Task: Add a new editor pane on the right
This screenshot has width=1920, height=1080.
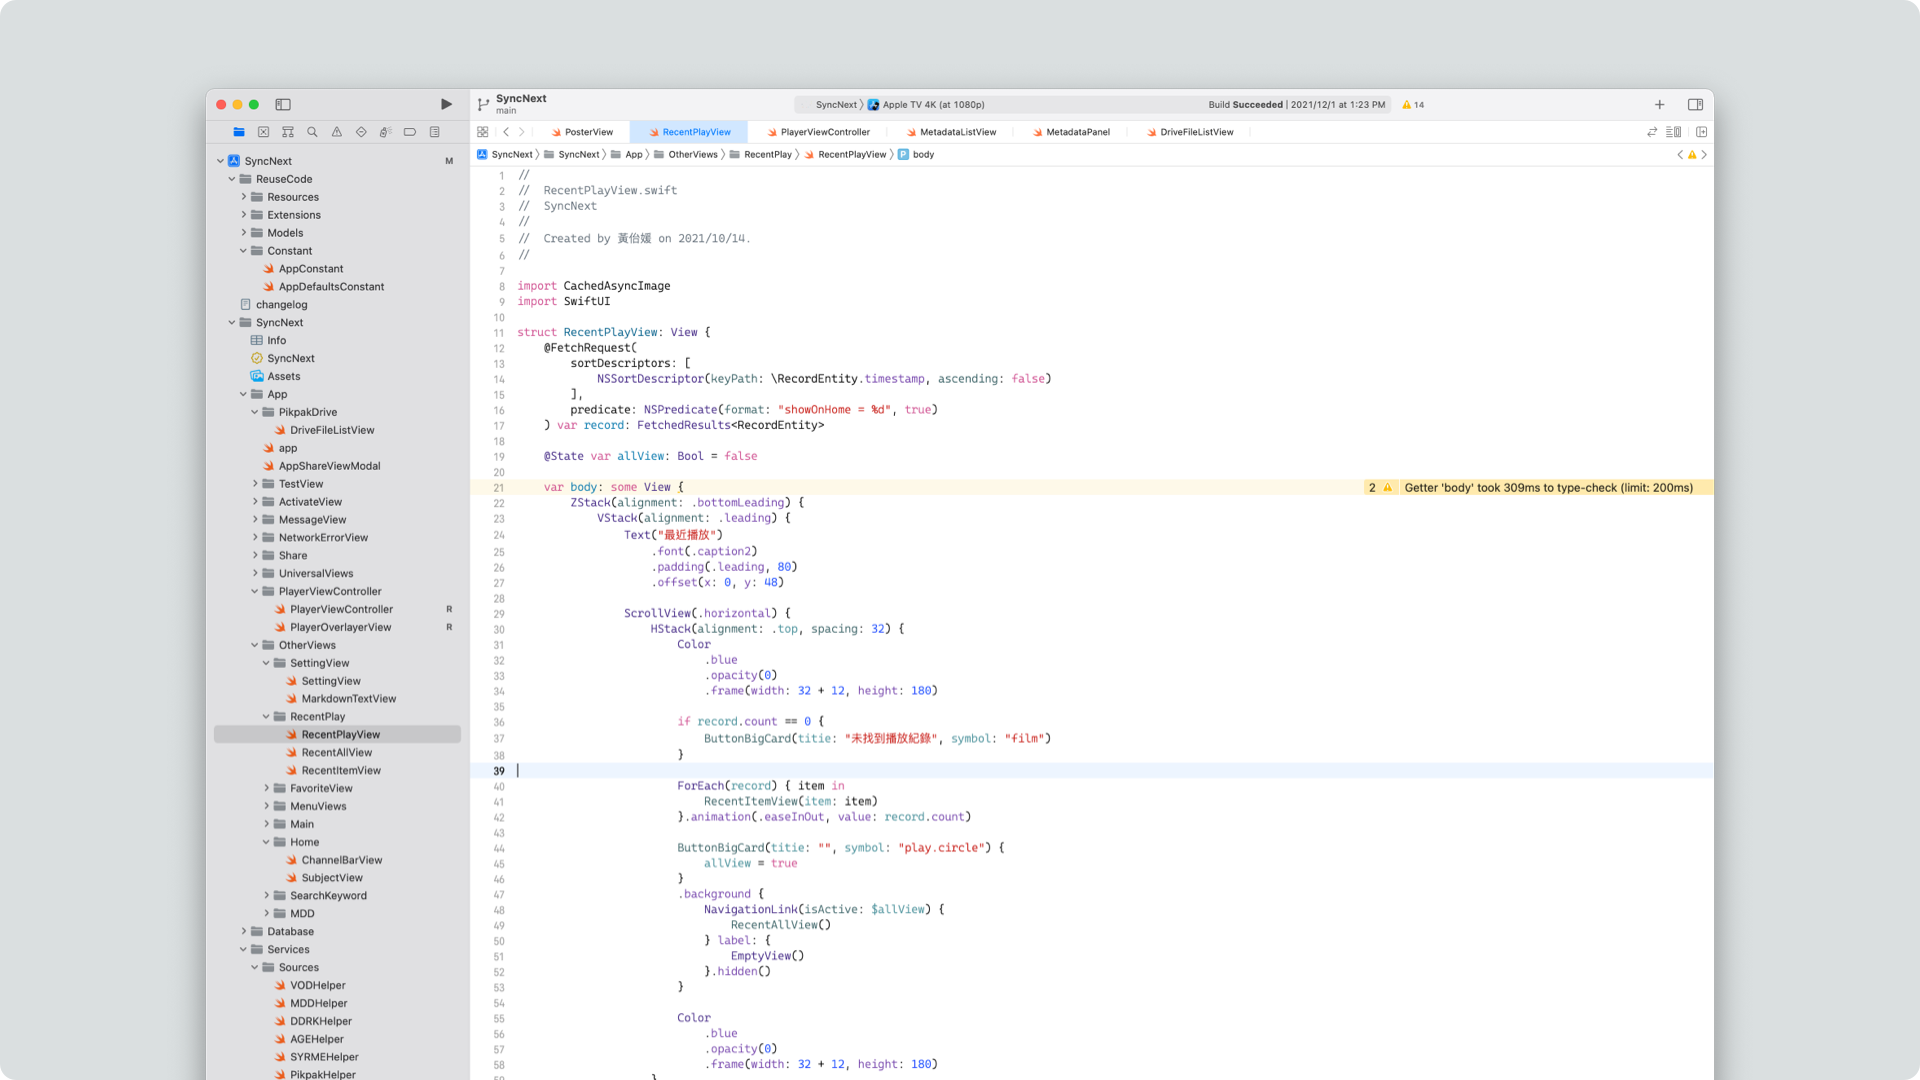Action: click(x=1701, y=132)
